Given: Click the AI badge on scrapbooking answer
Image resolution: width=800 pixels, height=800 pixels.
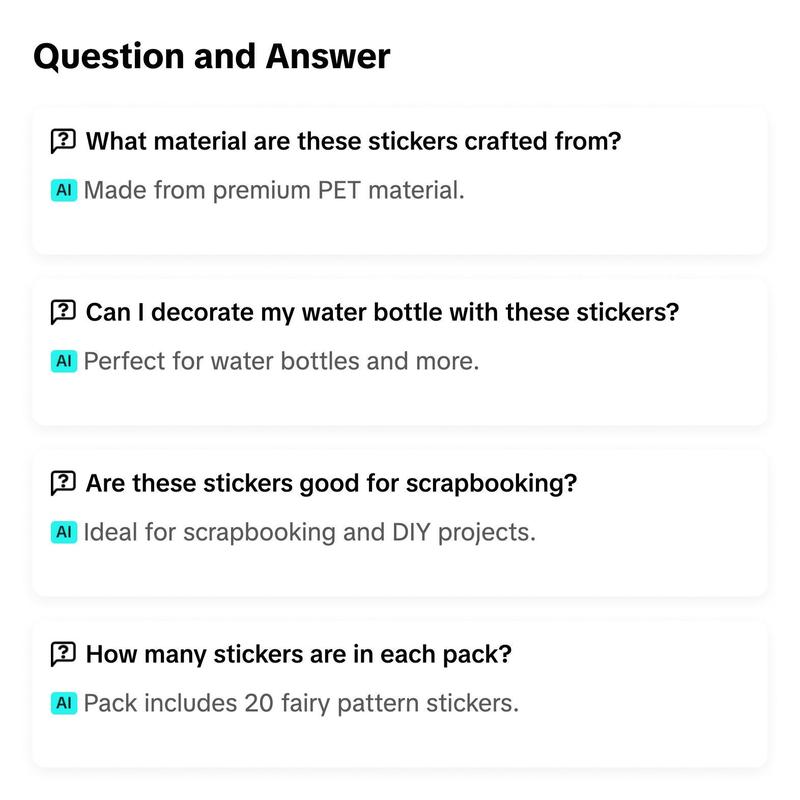Looking at the screenshot, I should [x=64, y=532].
